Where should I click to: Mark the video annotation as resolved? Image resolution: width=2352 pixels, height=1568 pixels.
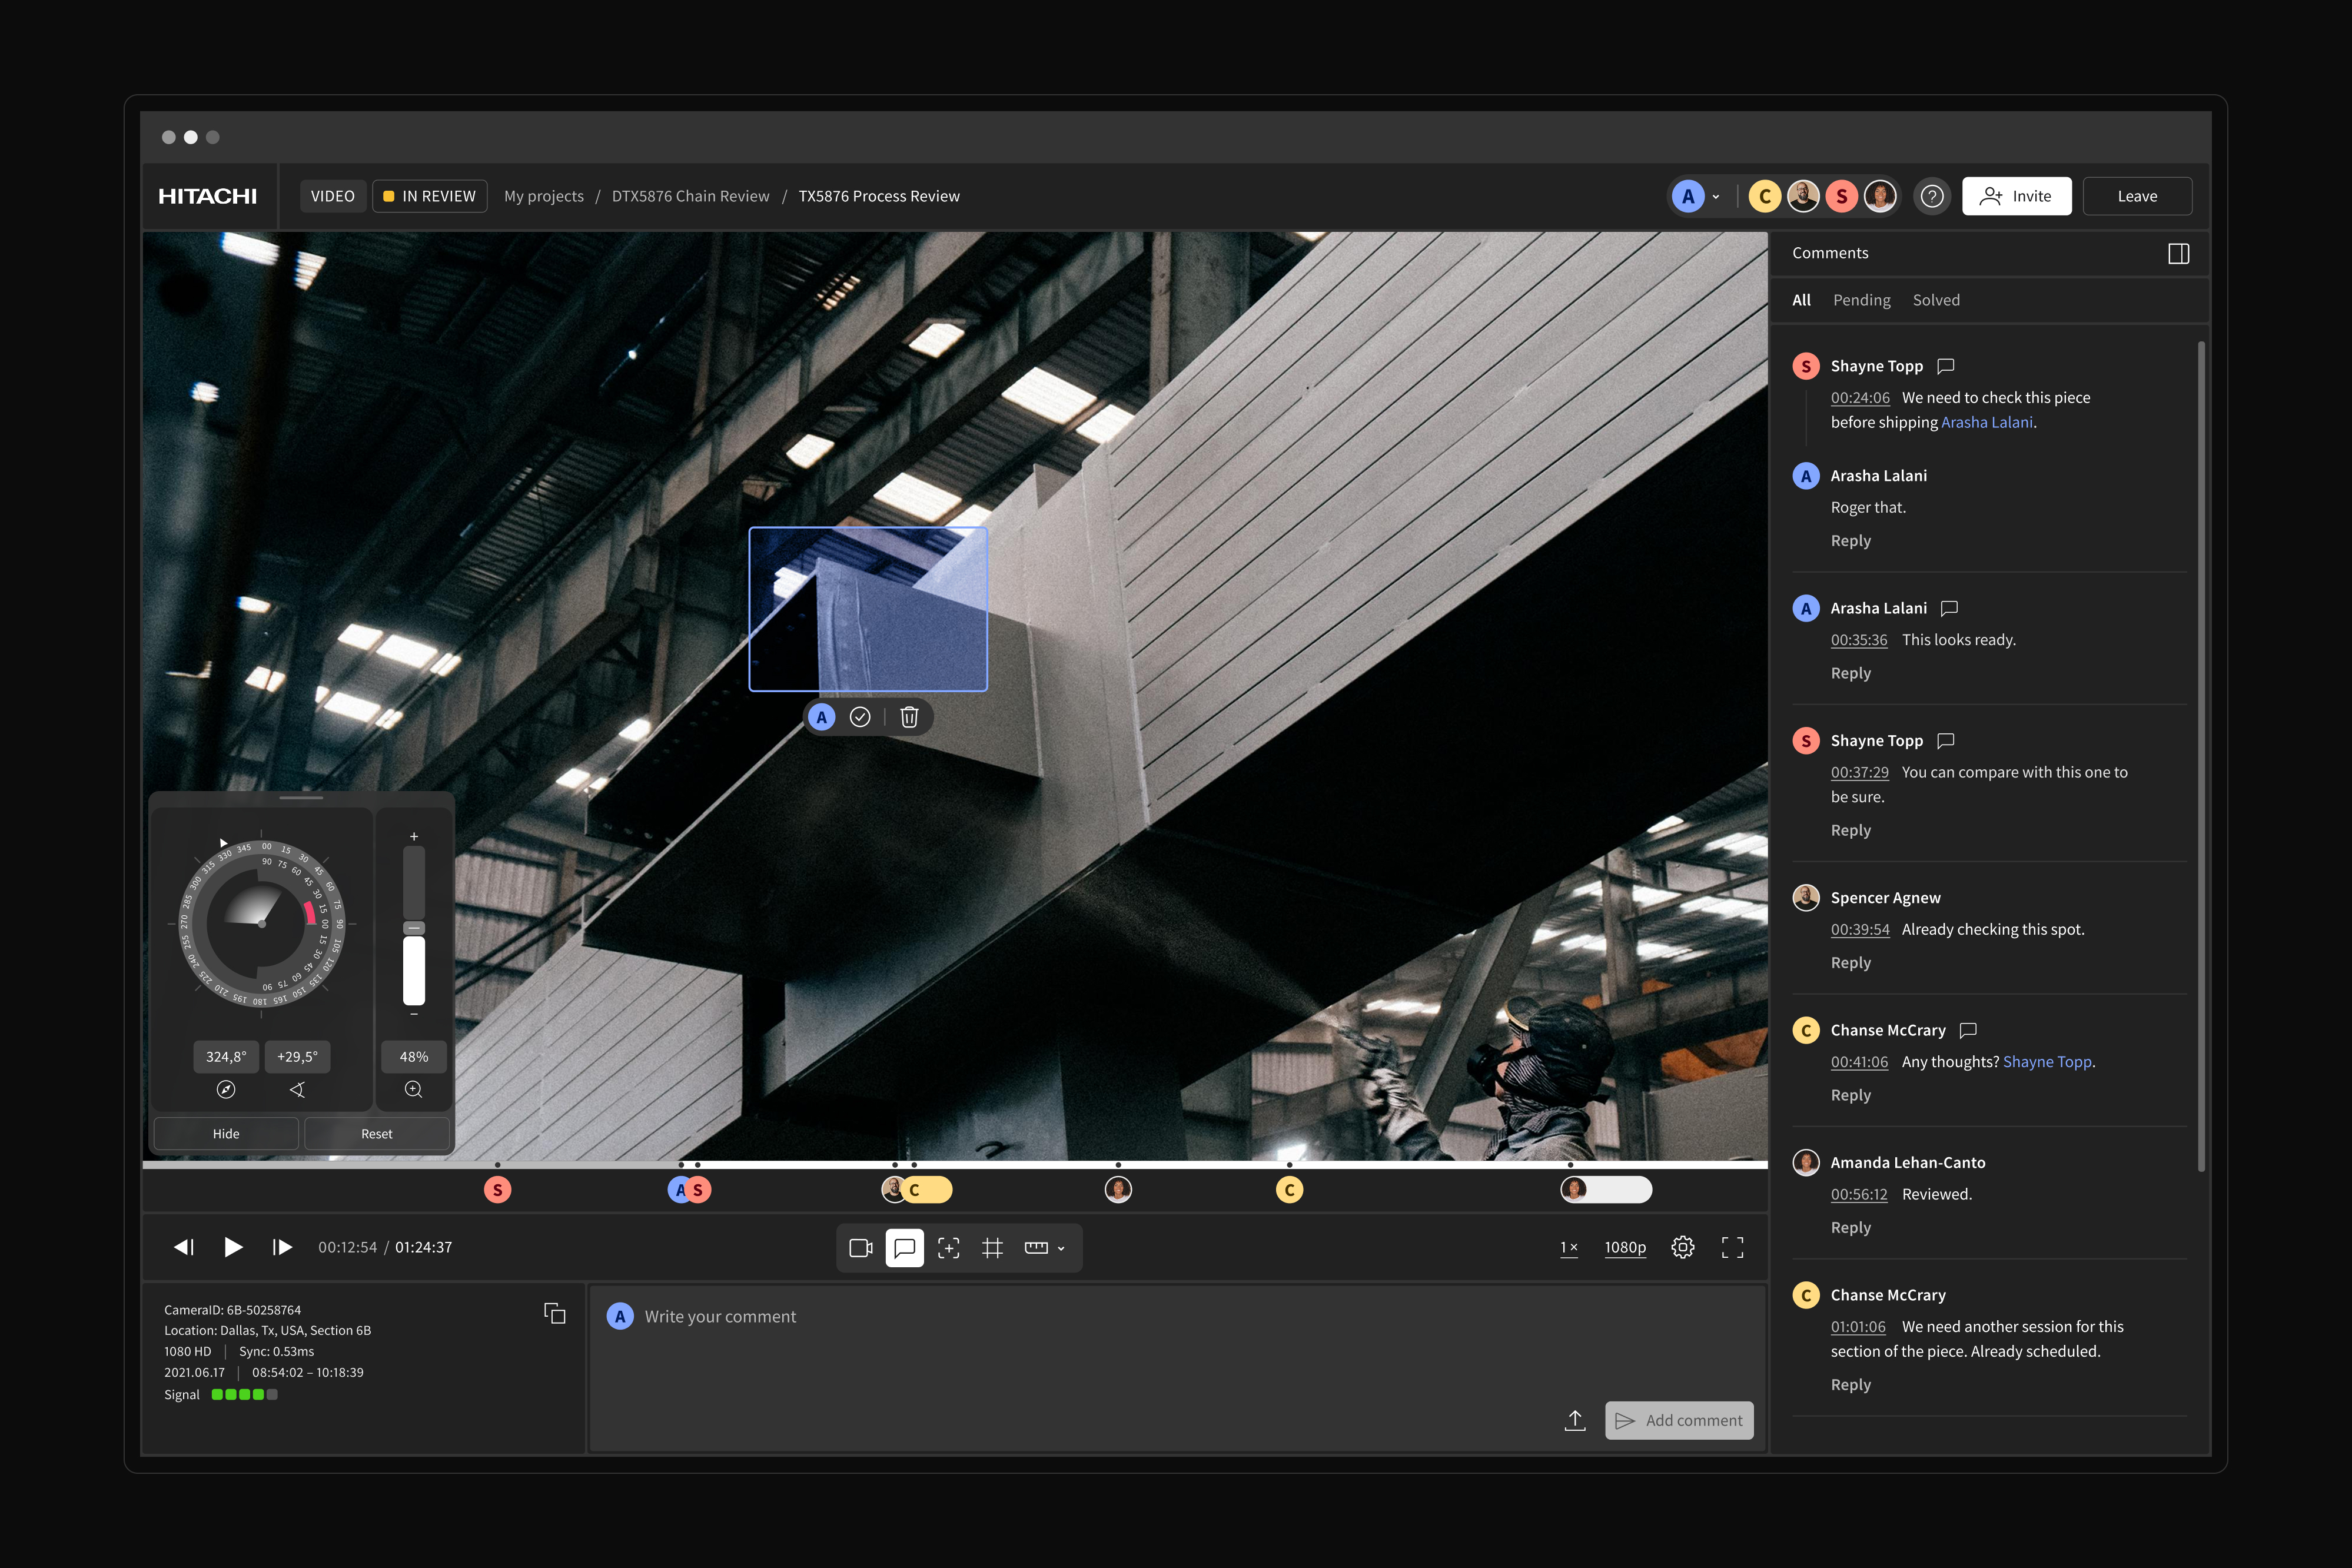[860, 717]
